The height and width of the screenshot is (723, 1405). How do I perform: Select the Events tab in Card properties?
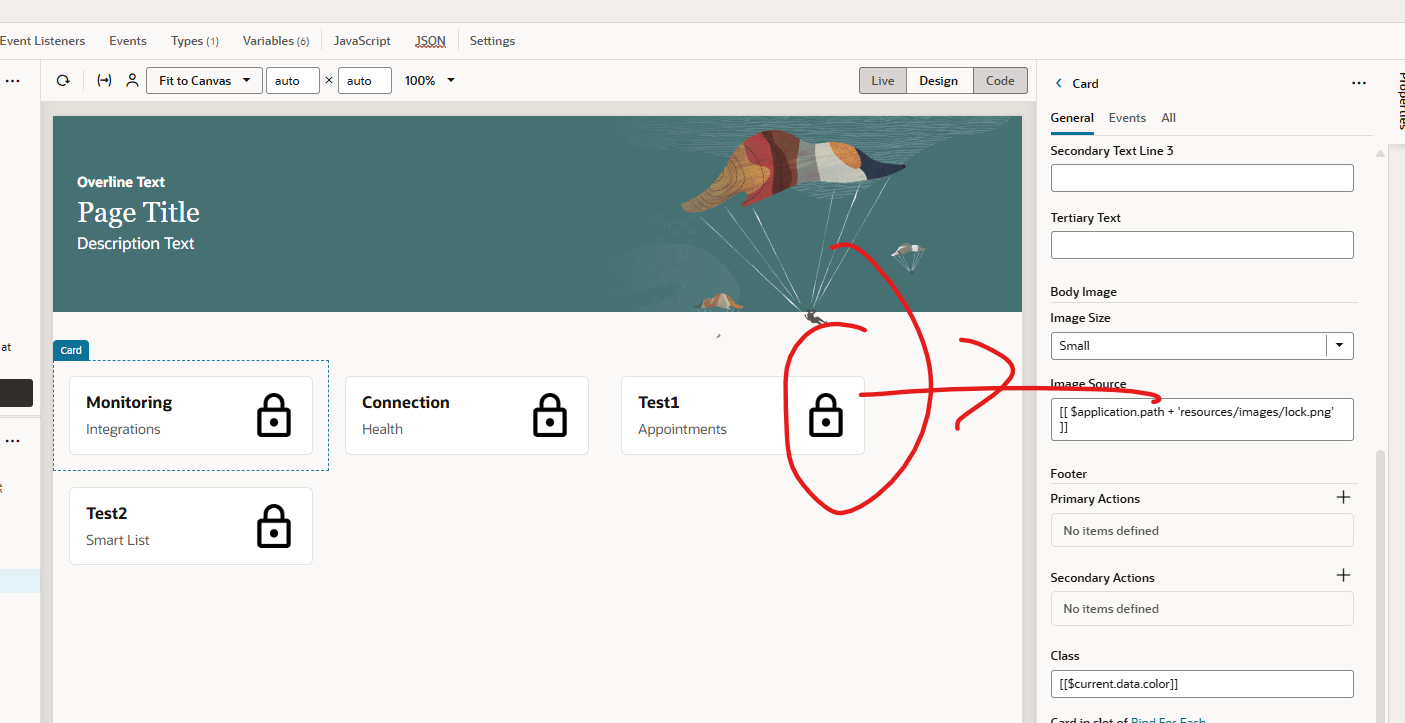(1127, 118)
